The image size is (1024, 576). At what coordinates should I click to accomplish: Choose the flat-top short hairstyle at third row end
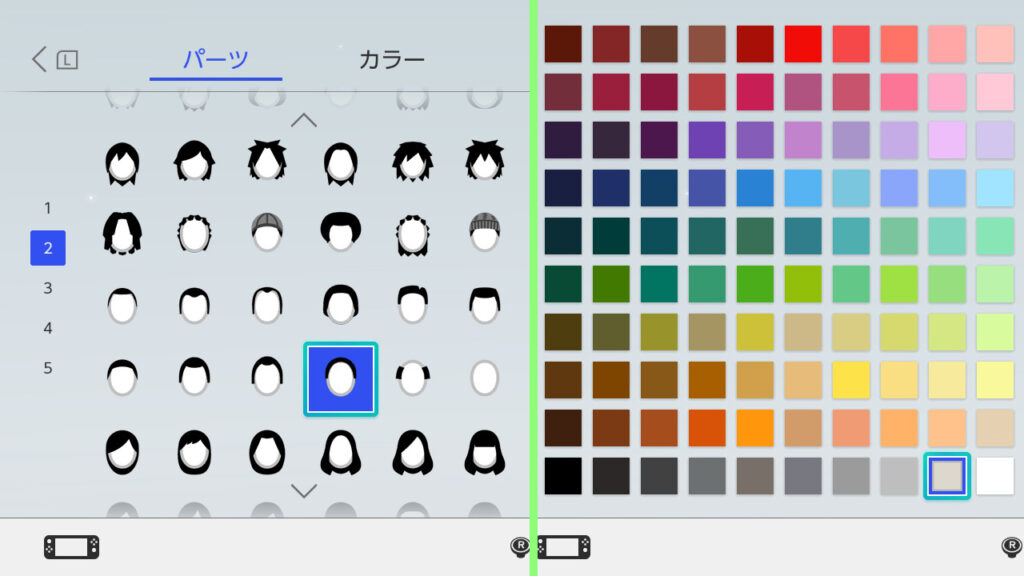tap(485, 304)
